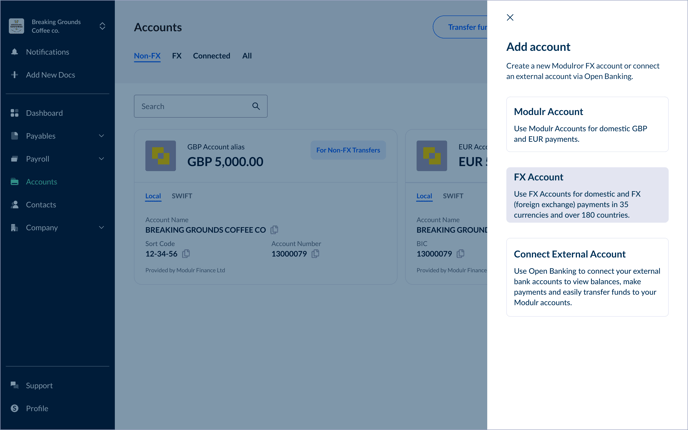Switch to the All accounts tab

[247, 56]
